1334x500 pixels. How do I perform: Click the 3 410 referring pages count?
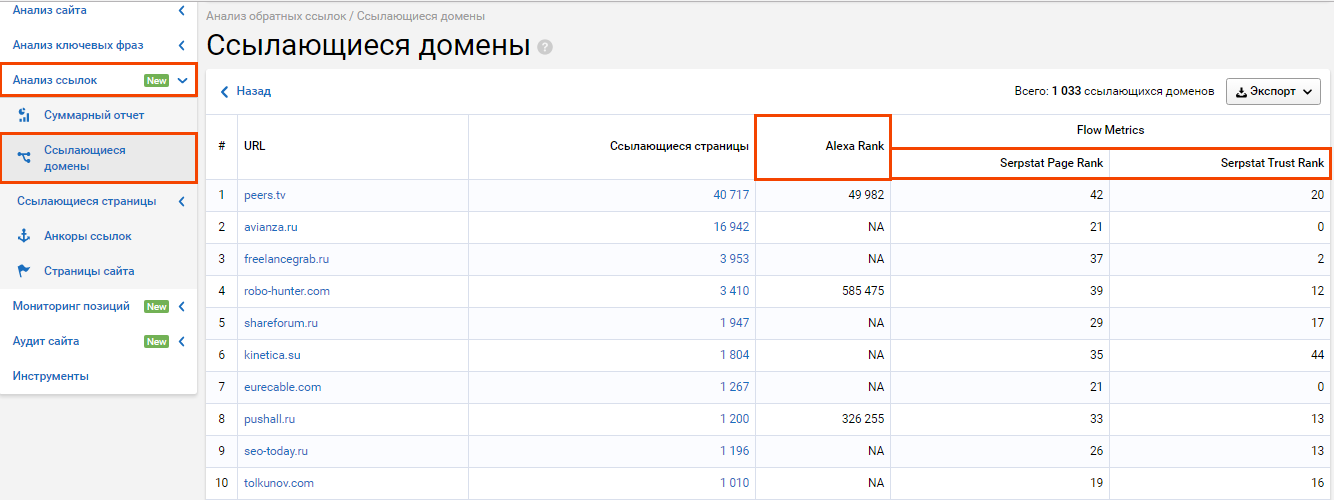click(734, 291)
